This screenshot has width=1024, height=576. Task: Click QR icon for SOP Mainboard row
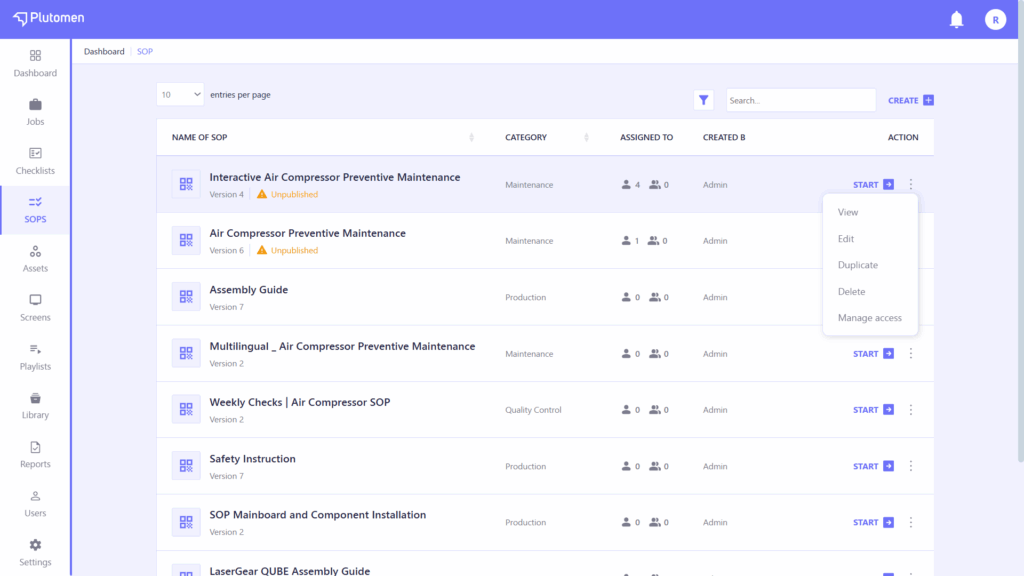(186, 522)
